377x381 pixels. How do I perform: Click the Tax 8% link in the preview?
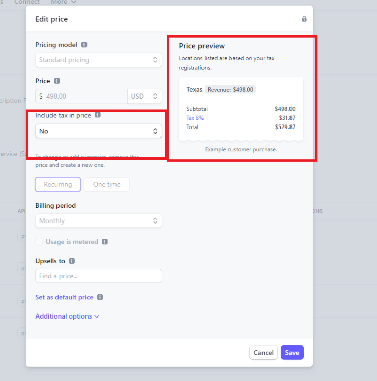[x=195, y=118]
